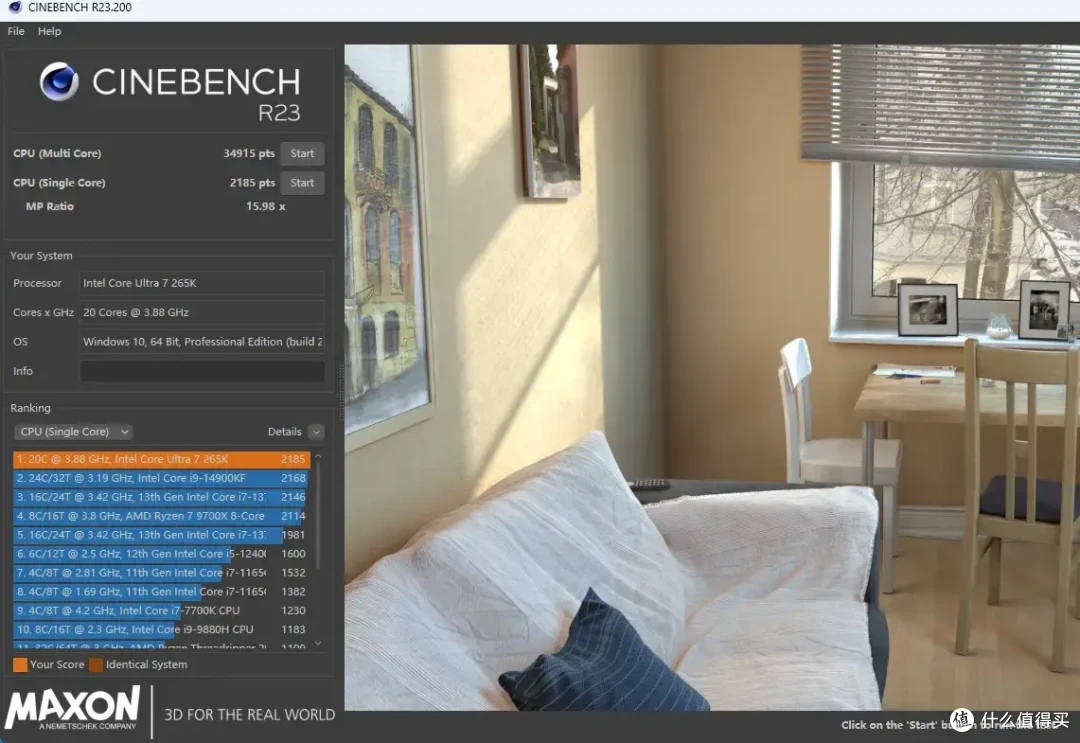Image resolution: width=1080 pixels, height=743 pixels.
Task: Select ranking row 12th Gen Core i5-1240
Action: [162, 554]
